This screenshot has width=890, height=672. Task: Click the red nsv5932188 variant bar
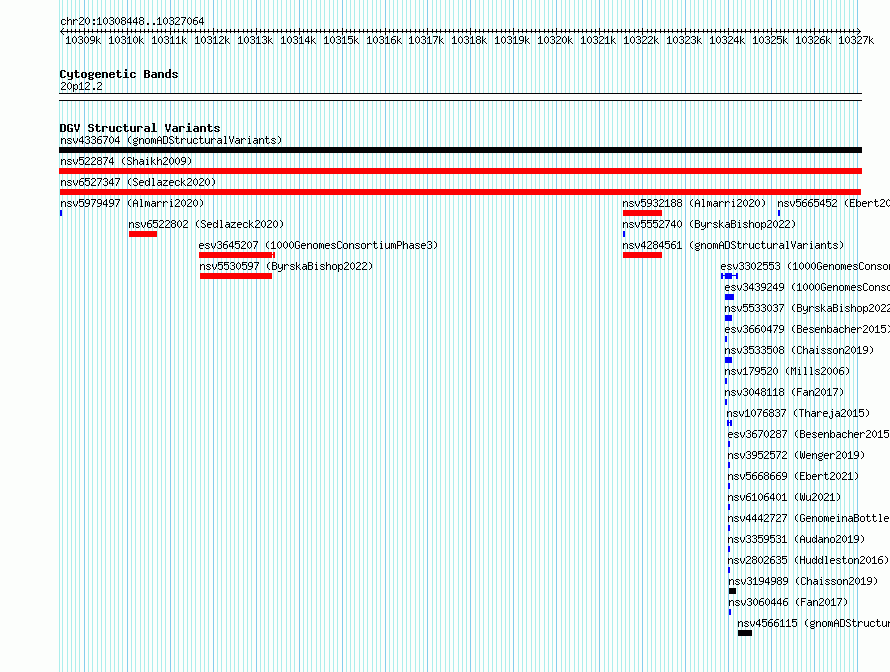[x=642, y=213]
